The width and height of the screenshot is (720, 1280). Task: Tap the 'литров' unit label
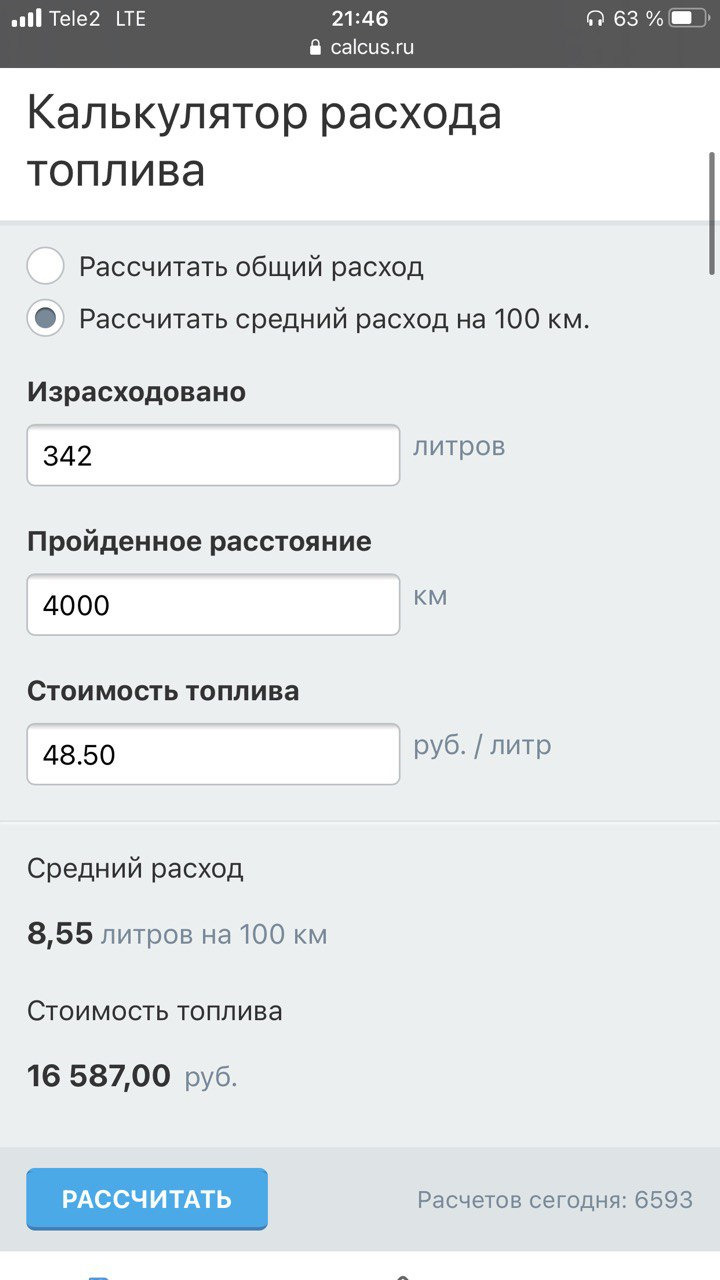pos(459,446)
